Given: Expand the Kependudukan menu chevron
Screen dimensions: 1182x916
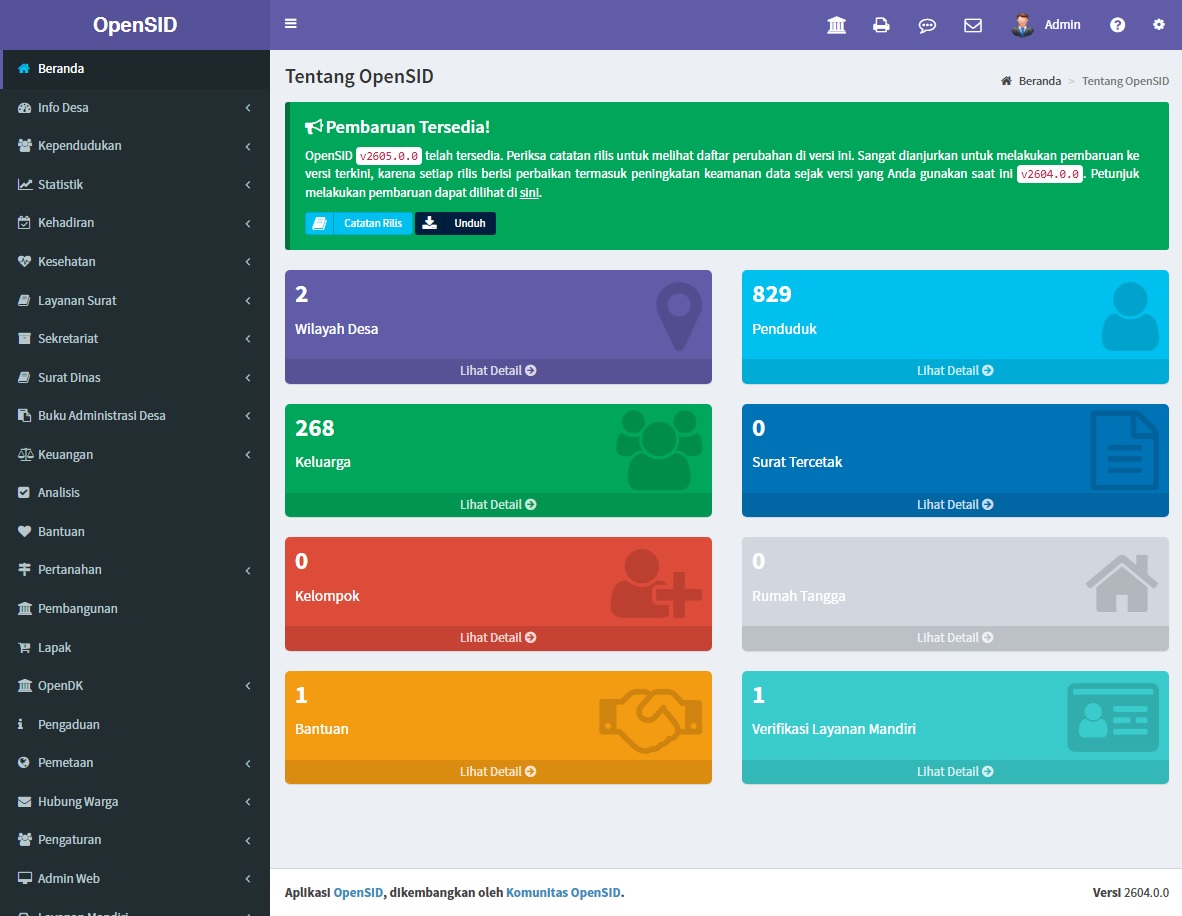Looking at the screenshot, I should pos(248,146).
